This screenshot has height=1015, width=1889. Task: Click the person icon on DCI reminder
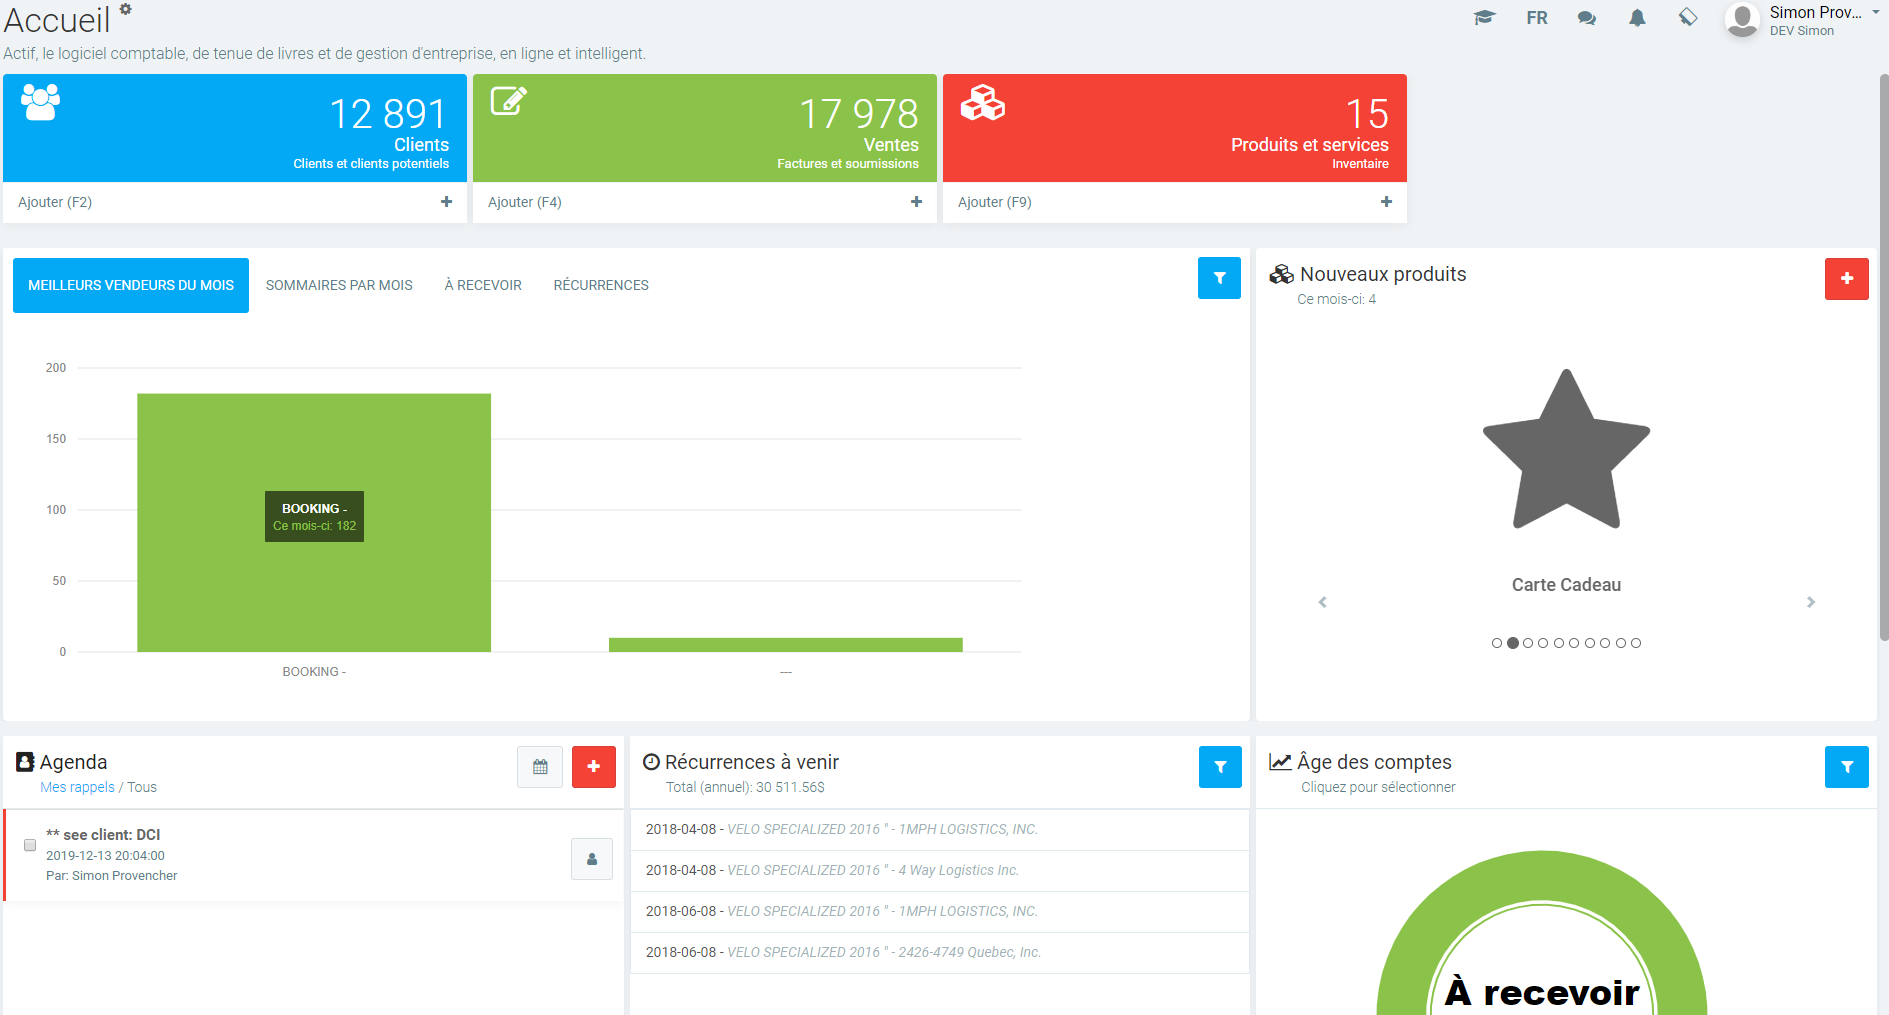coord(592,859)
